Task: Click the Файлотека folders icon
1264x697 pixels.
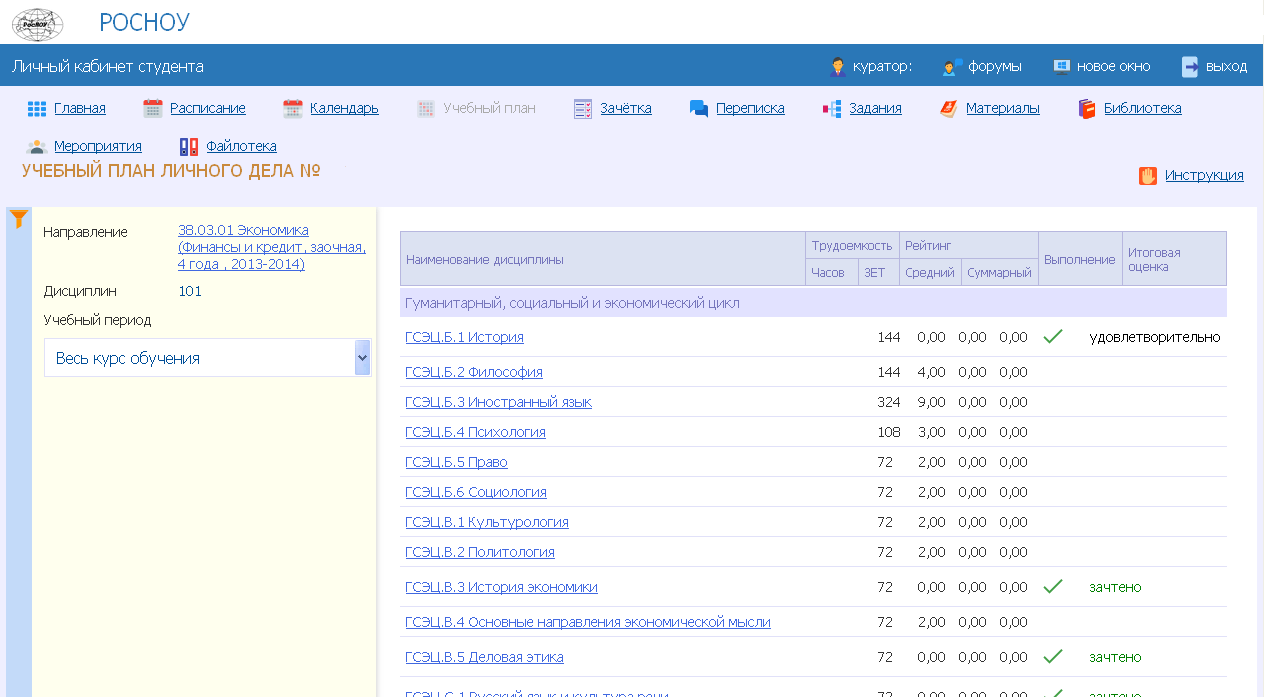Action: [x=189, y=147]
